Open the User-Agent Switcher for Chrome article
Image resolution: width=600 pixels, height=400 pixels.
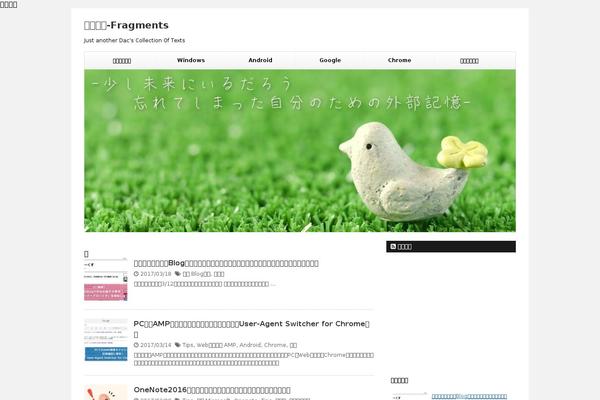(252, 324)
